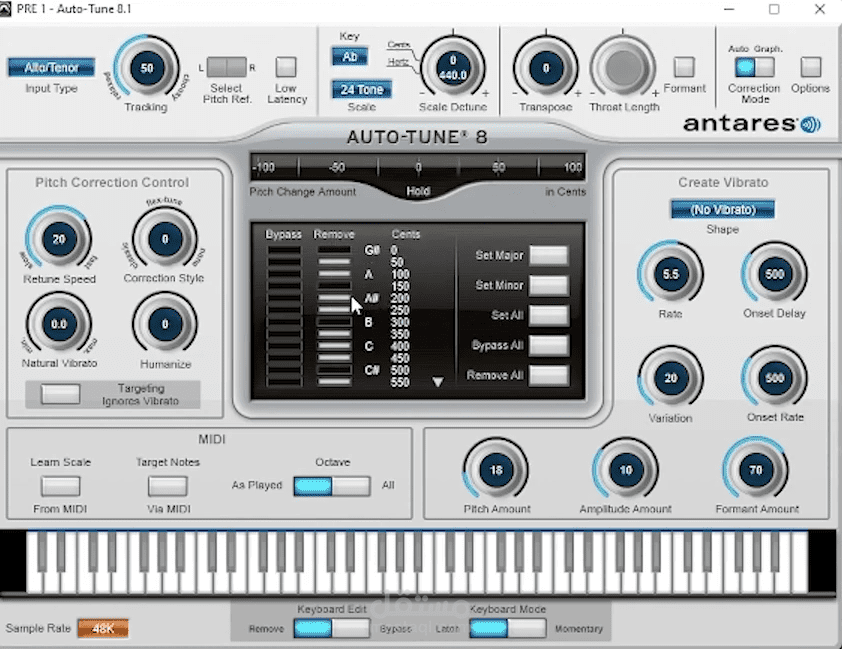Select Cents for Scale Detune
Viewport: 842px width, 649px height.
tap(398, 45)
